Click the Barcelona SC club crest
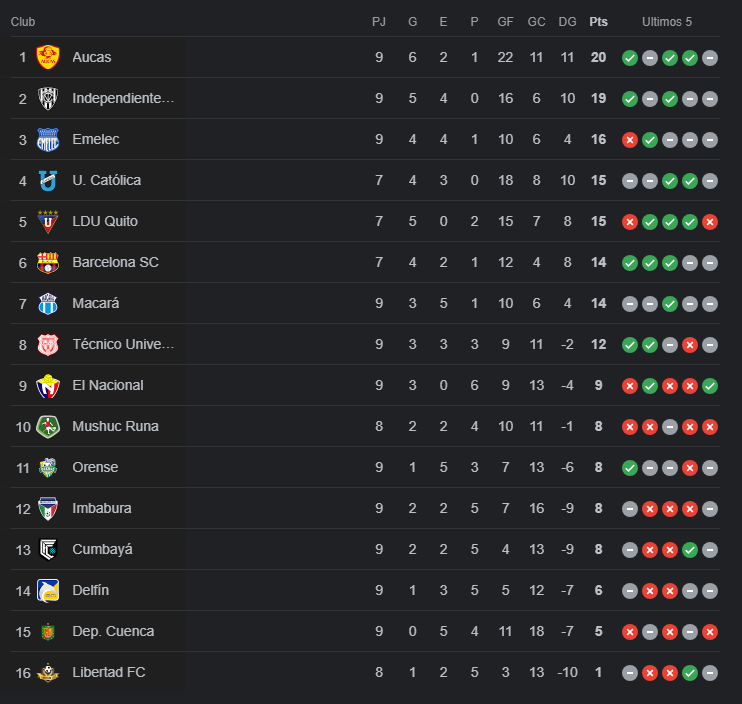742x704 pixels. coord(48,262)
